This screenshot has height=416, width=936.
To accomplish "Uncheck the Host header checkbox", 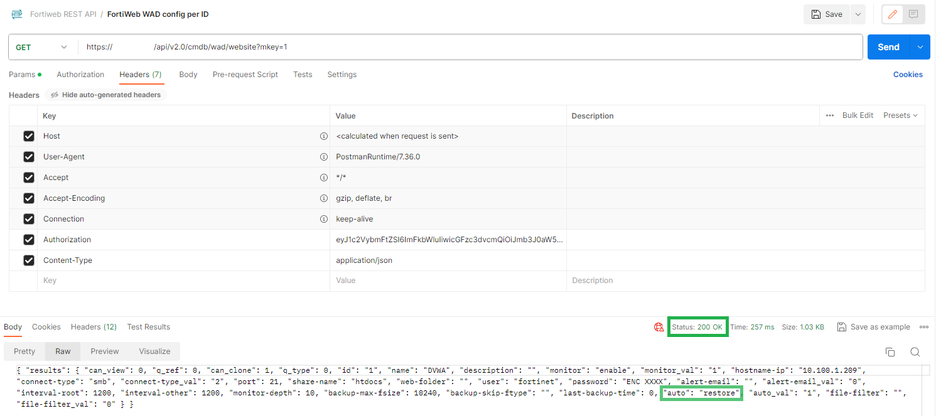I will (x=28, y=136).
